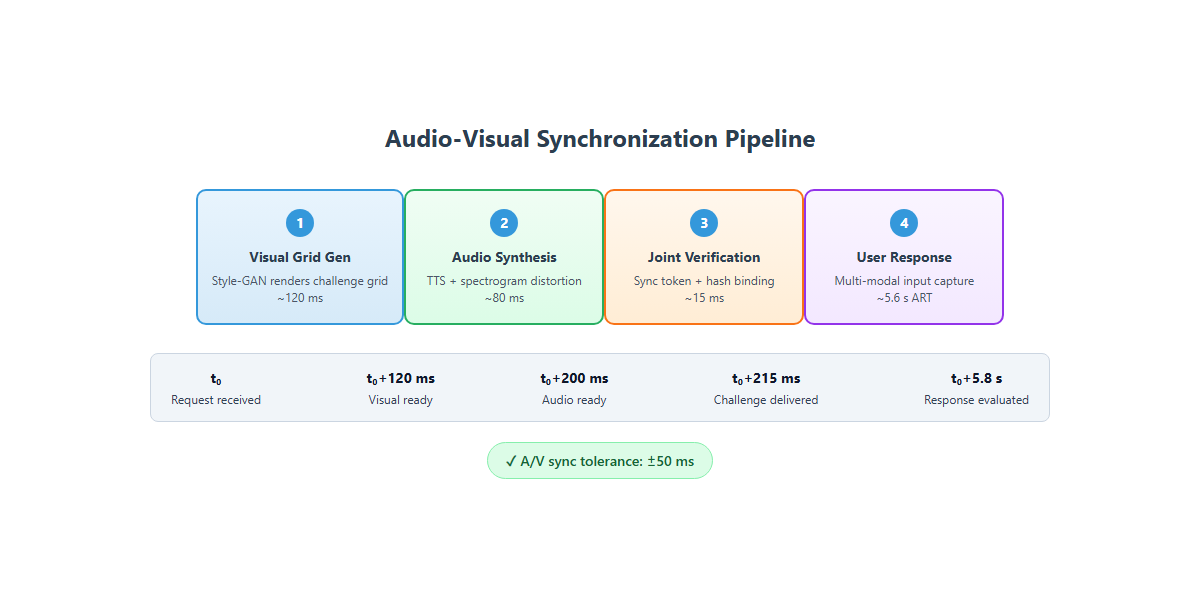The image size is (1200, 600).
Task: Click the step 3 number badge
Action: point(704,223)
